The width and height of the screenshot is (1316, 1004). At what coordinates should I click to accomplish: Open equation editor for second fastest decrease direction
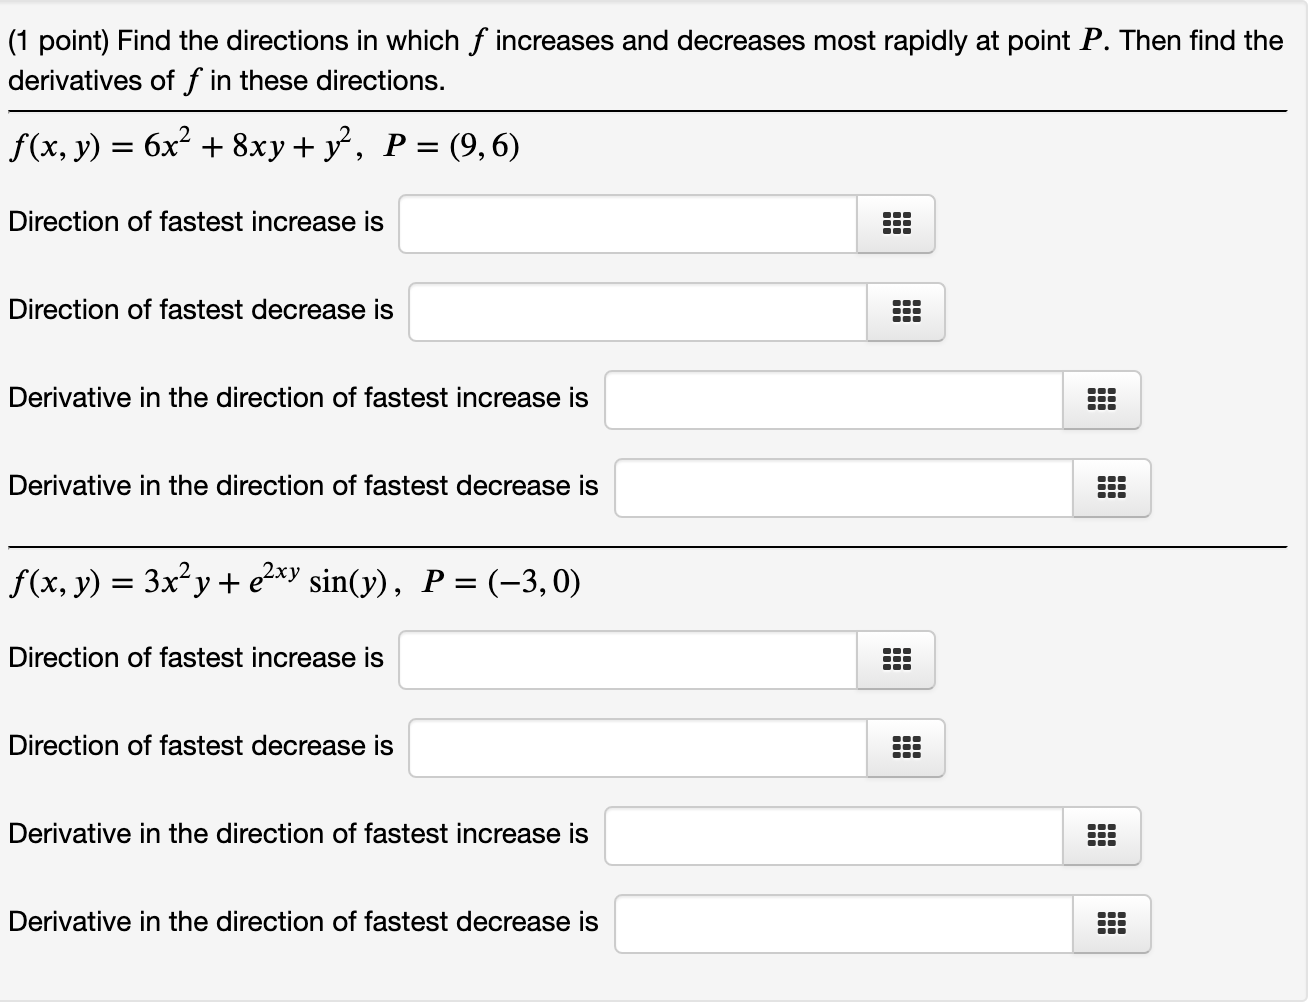tap(904, 748)
